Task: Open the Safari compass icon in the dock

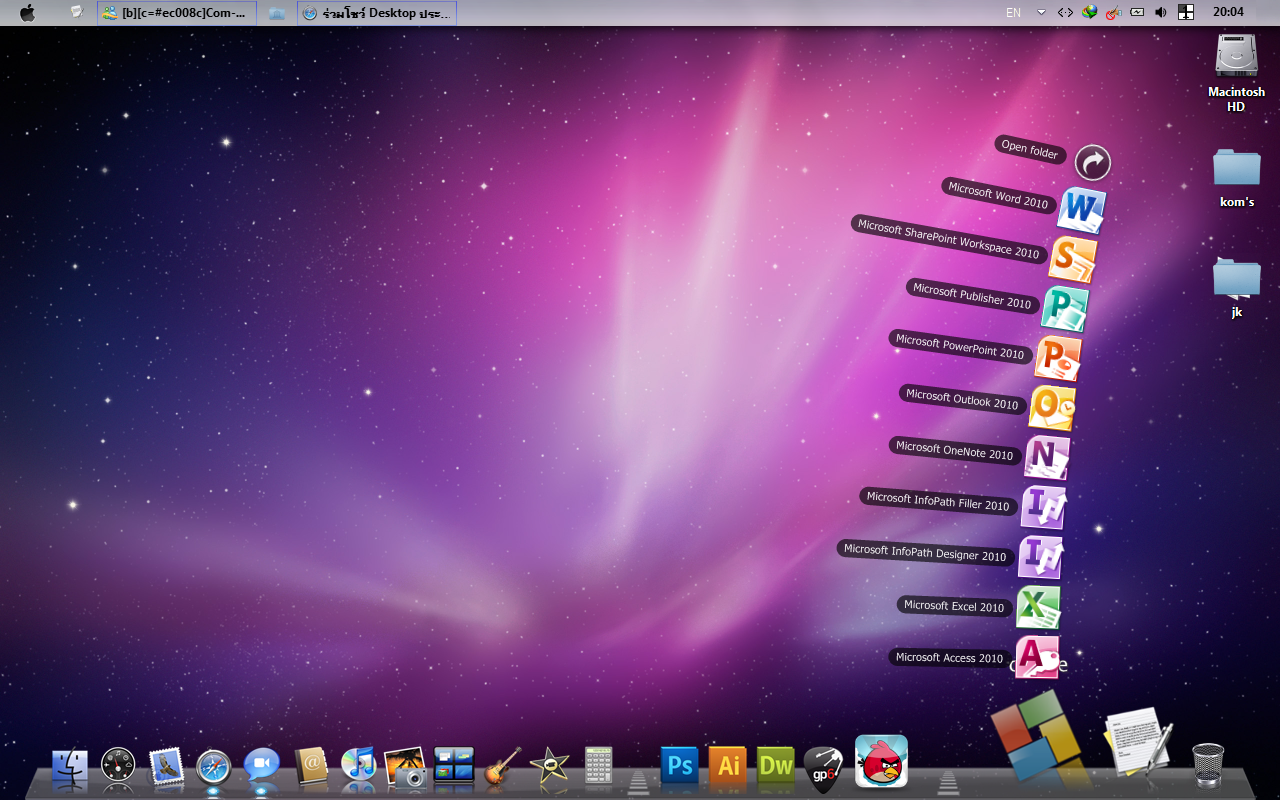Action: coord(214,767)
